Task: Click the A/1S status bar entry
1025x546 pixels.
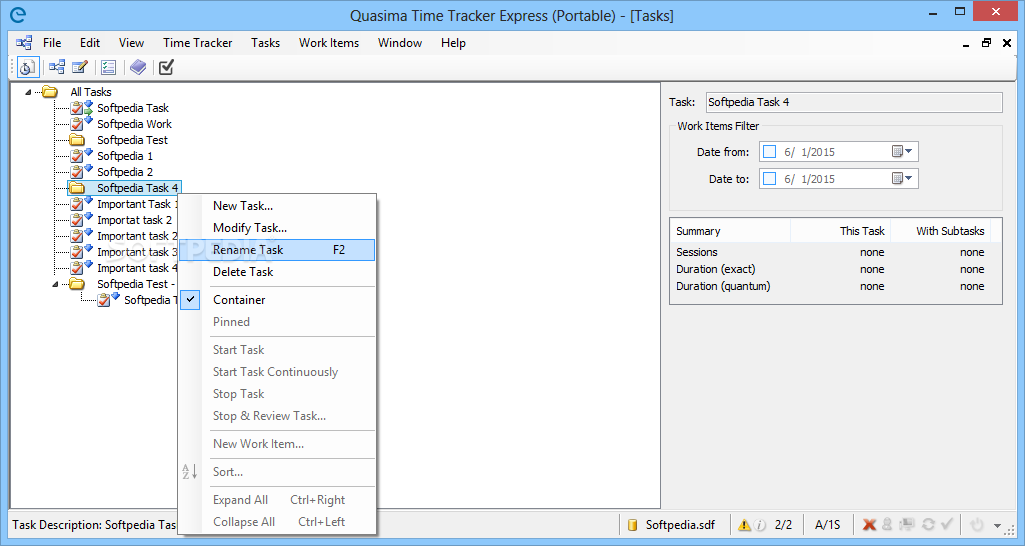Action: 828,524
